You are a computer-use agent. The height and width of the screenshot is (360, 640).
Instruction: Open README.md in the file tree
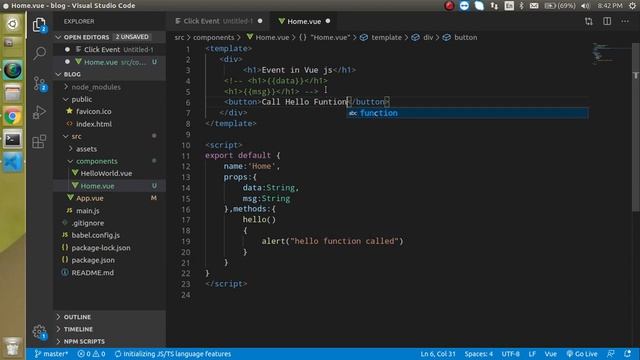tap(93, 273)
